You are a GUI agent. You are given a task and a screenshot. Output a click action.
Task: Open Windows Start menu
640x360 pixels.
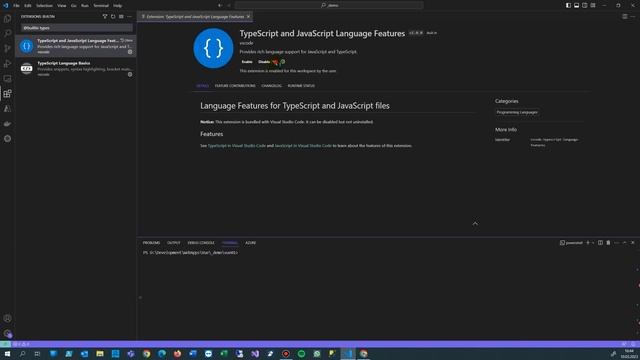(x=7, y=354)
